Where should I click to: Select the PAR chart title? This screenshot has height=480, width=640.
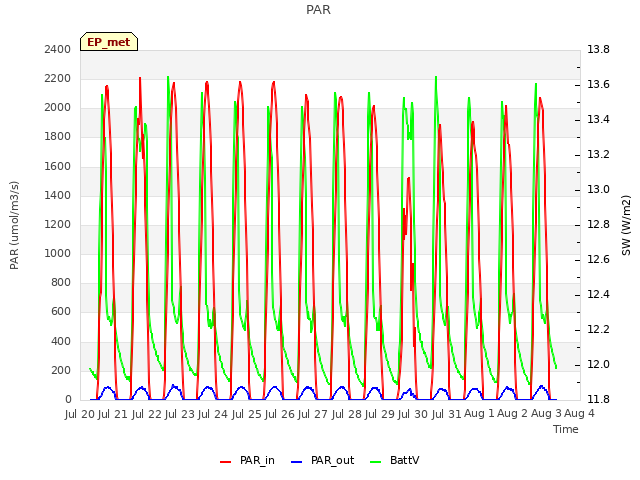click(x=318, y=10)
